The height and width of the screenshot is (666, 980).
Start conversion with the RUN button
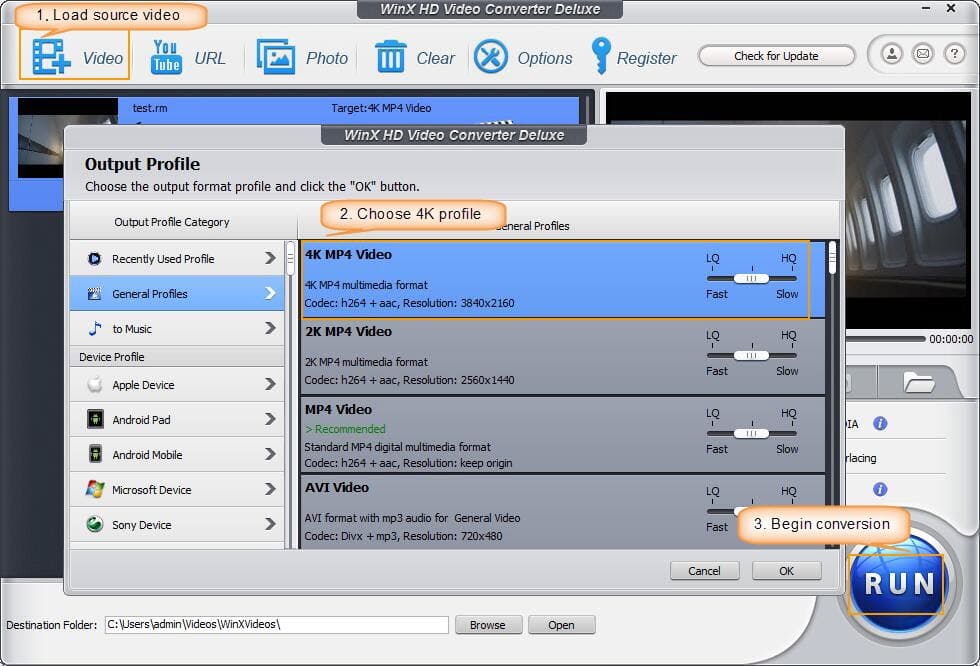pos(899,583)
